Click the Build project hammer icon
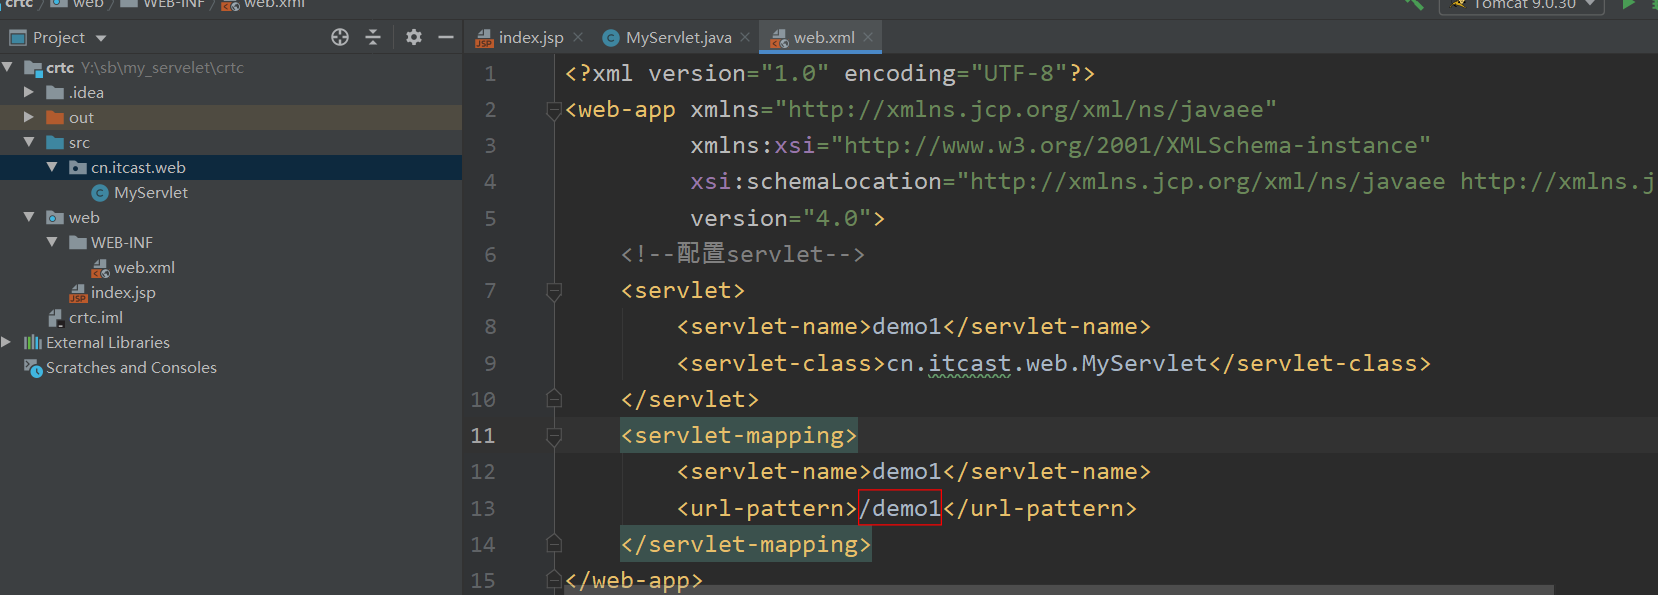 pos(1413,4)
